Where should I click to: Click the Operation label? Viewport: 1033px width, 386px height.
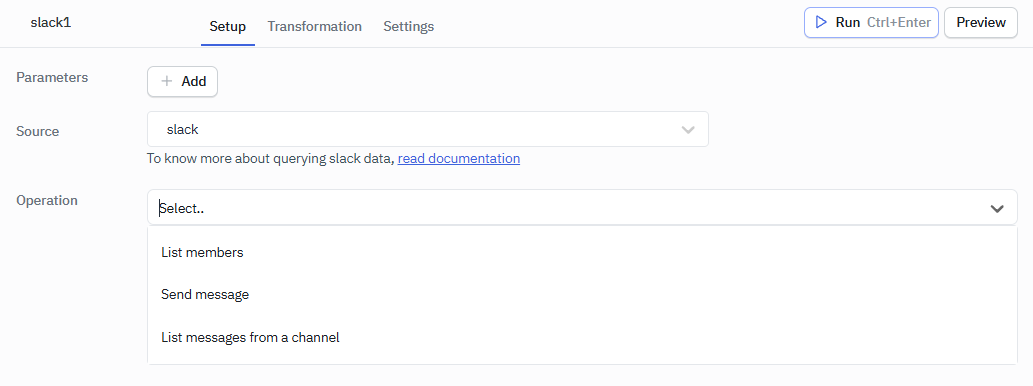(47, 200)
